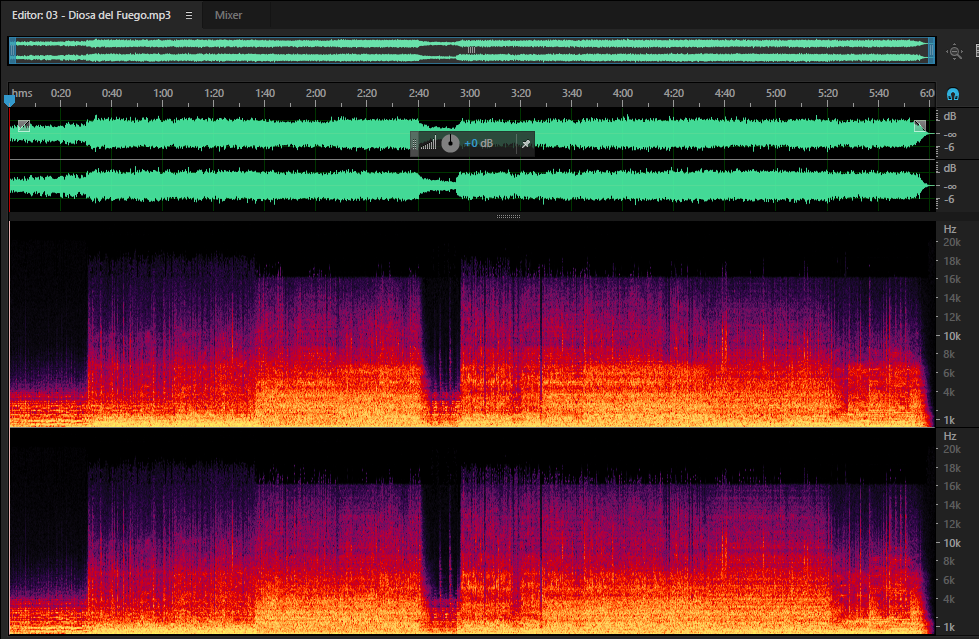Click the overview navigator right edge handle
Screen dimensions: 979x639
932,51
